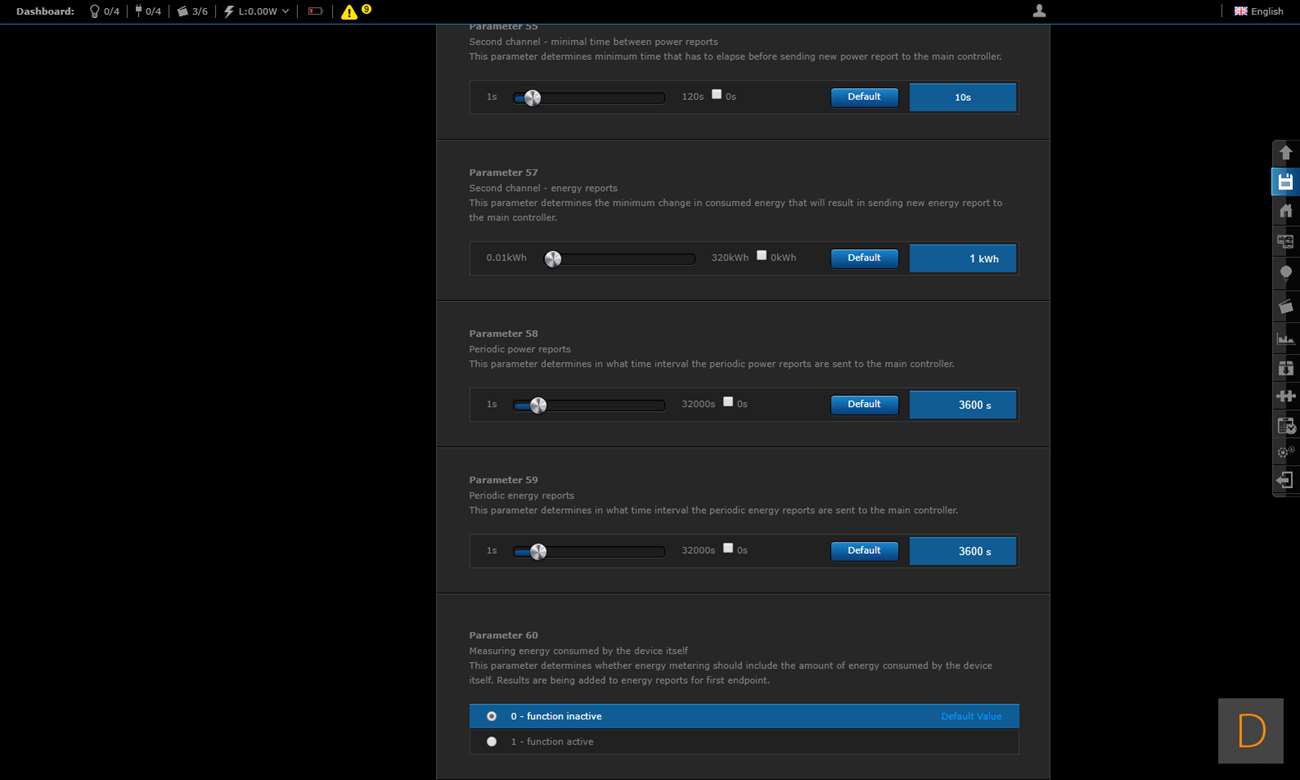1300x780 pixels.
Task: Open the Plugins puzzle icon
Action: (x=1285, y=396)
